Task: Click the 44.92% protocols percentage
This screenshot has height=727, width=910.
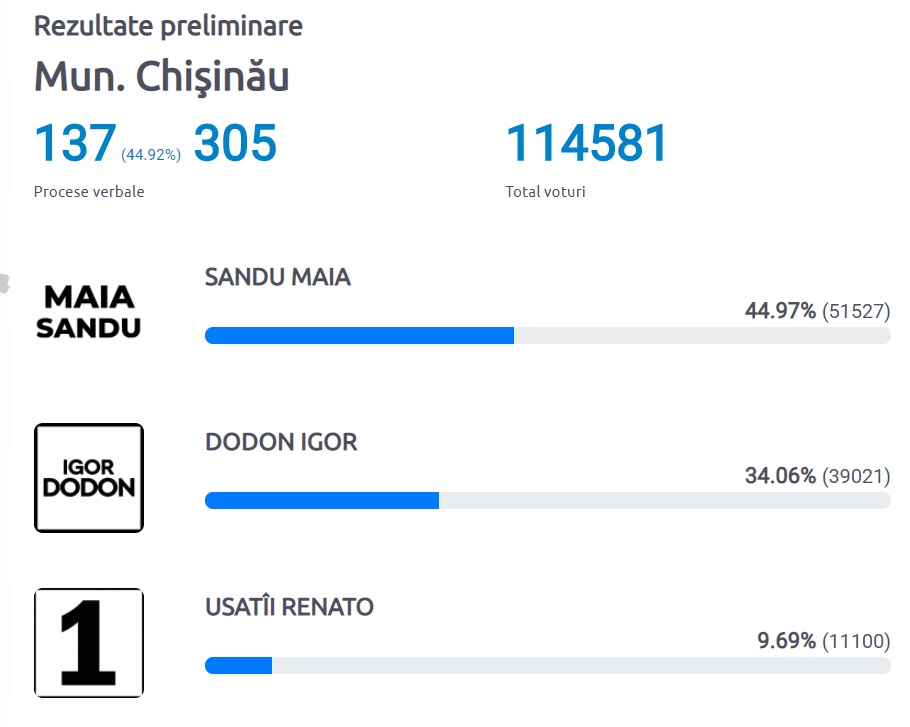Action: point(151,154)
